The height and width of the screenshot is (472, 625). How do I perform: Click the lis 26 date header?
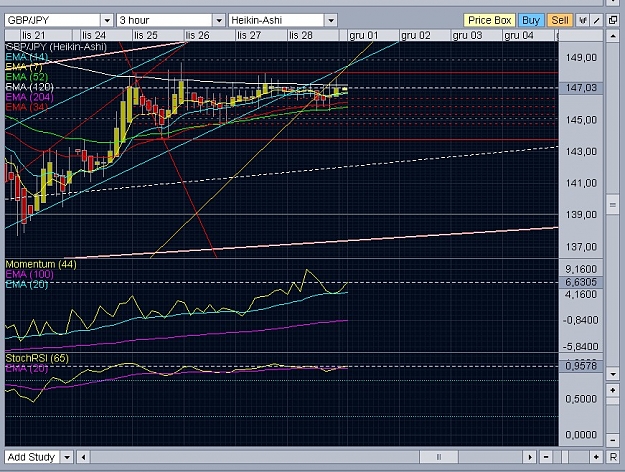[x=198, y=35]
